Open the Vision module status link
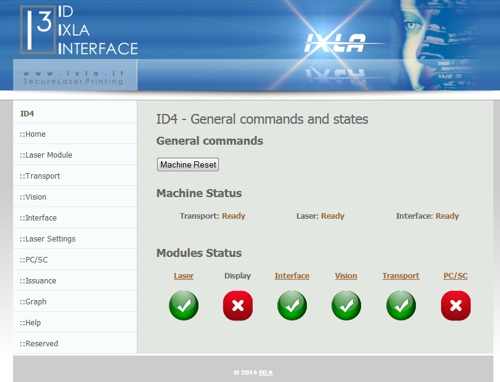 tap(346, 276)
